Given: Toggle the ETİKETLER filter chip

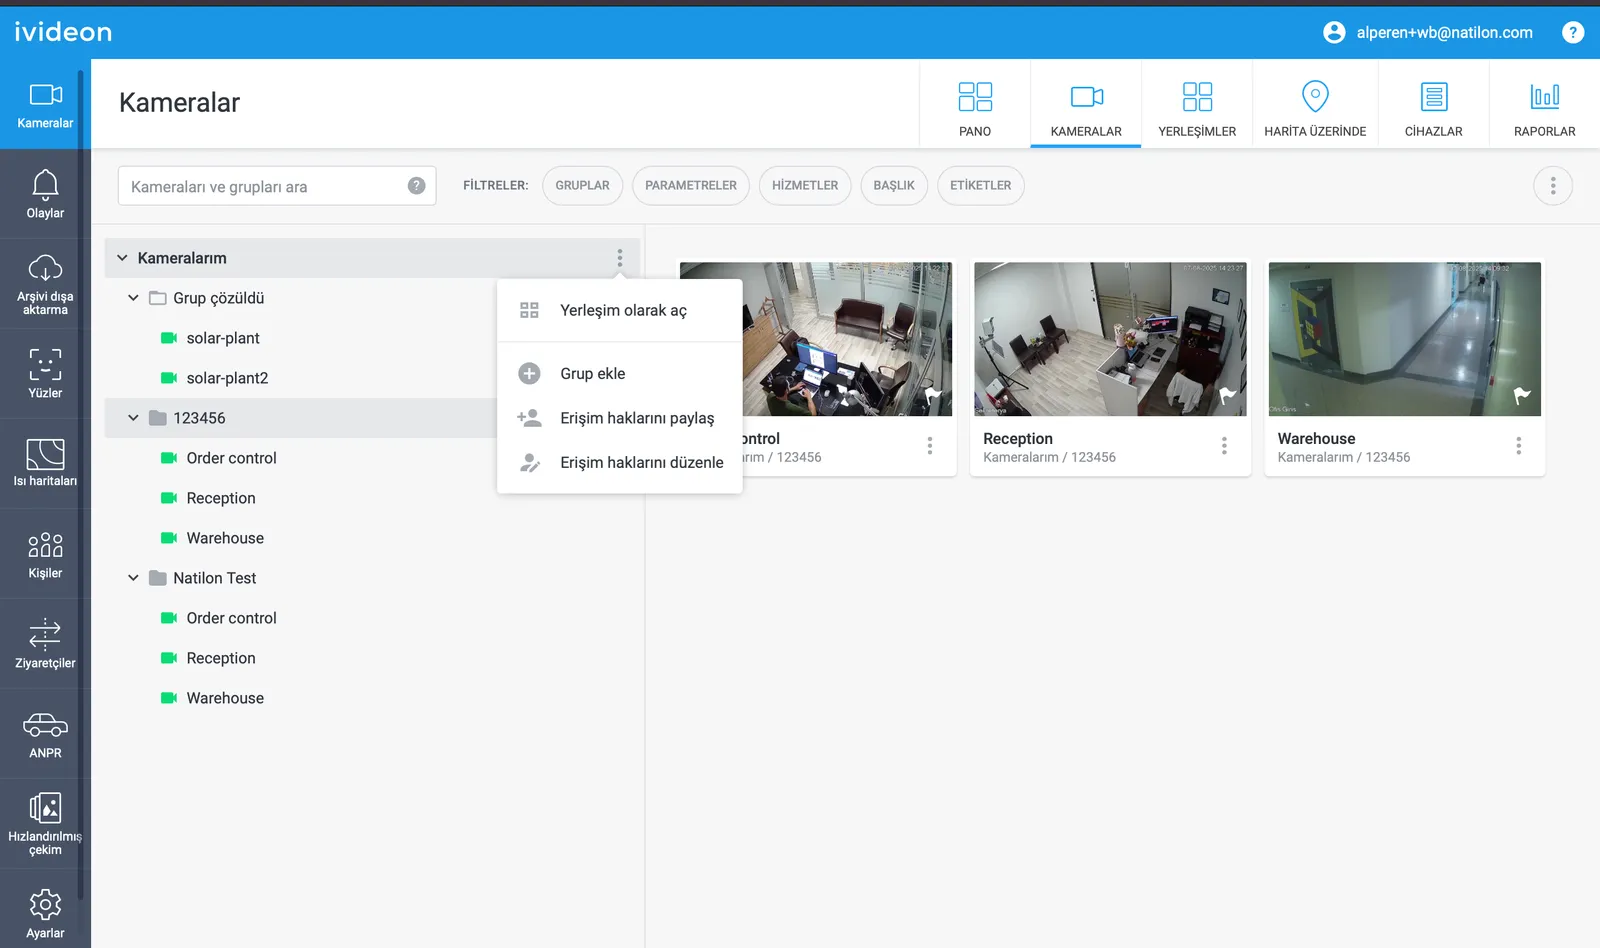Looking at the screenshot, I should [x=980, y=186].
